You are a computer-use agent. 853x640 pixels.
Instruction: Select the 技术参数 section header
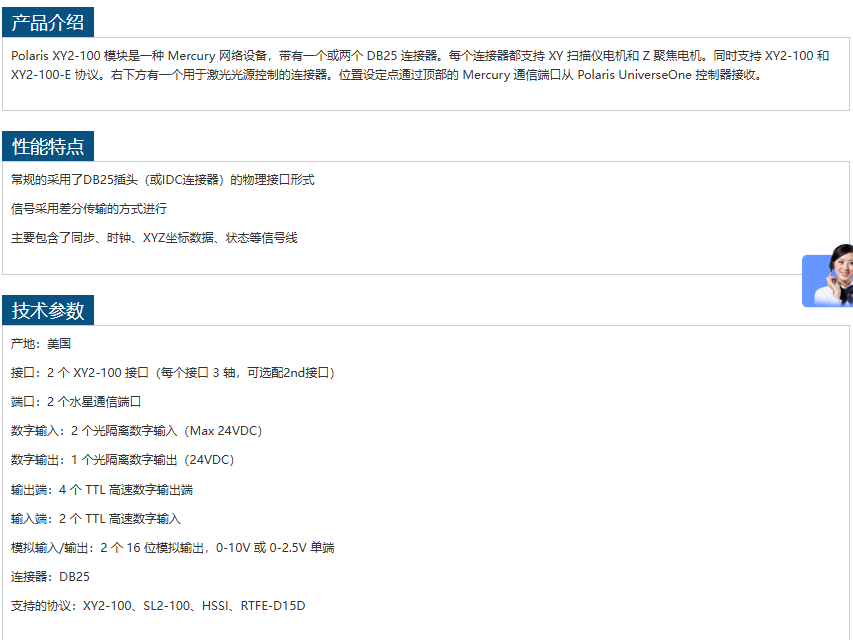[48, 310]
